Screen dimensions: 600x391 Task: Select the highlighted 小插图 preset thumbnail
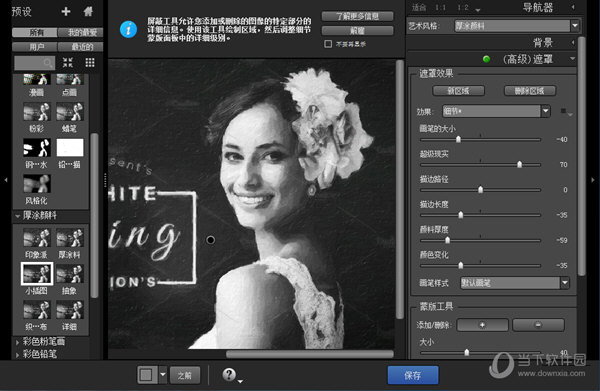click(x=37, y=274)
